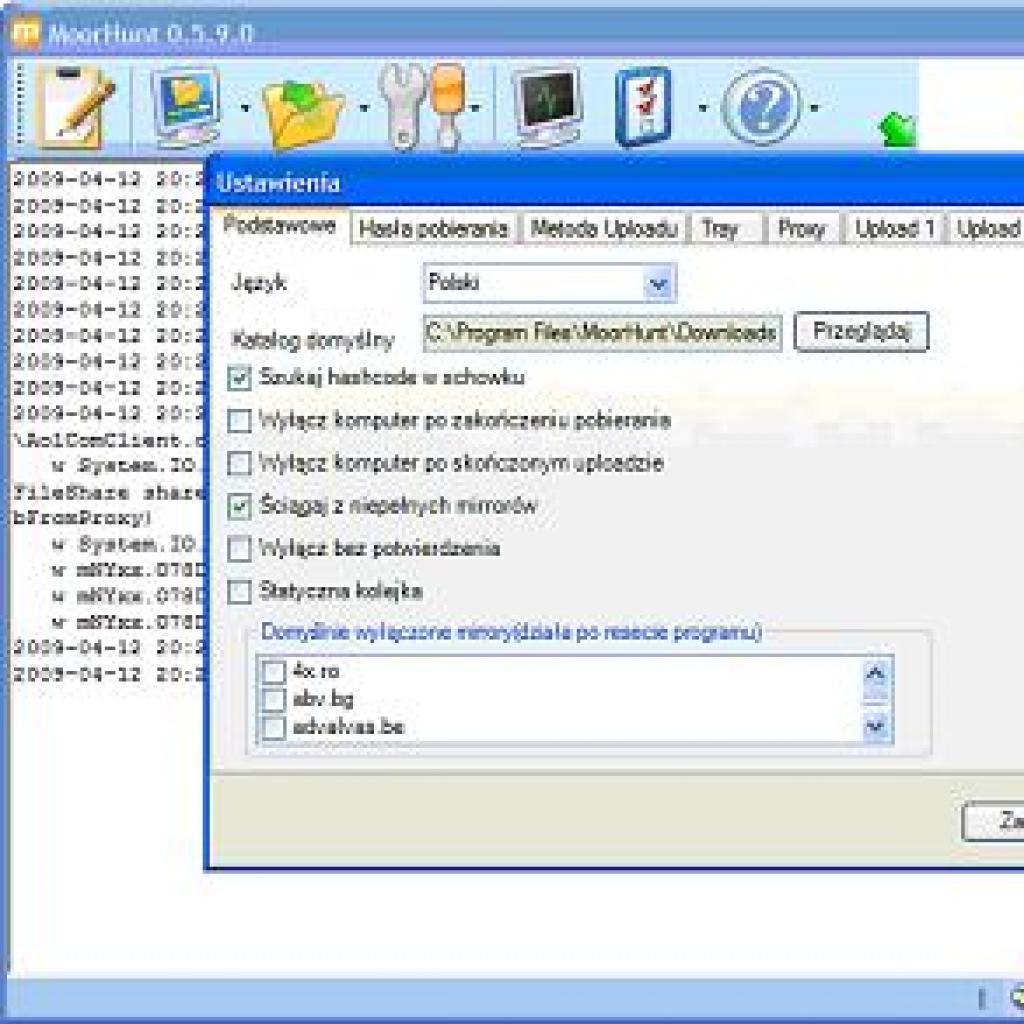
Task: Click the black monitor activity graph icon
Action: tap(547, 106)
